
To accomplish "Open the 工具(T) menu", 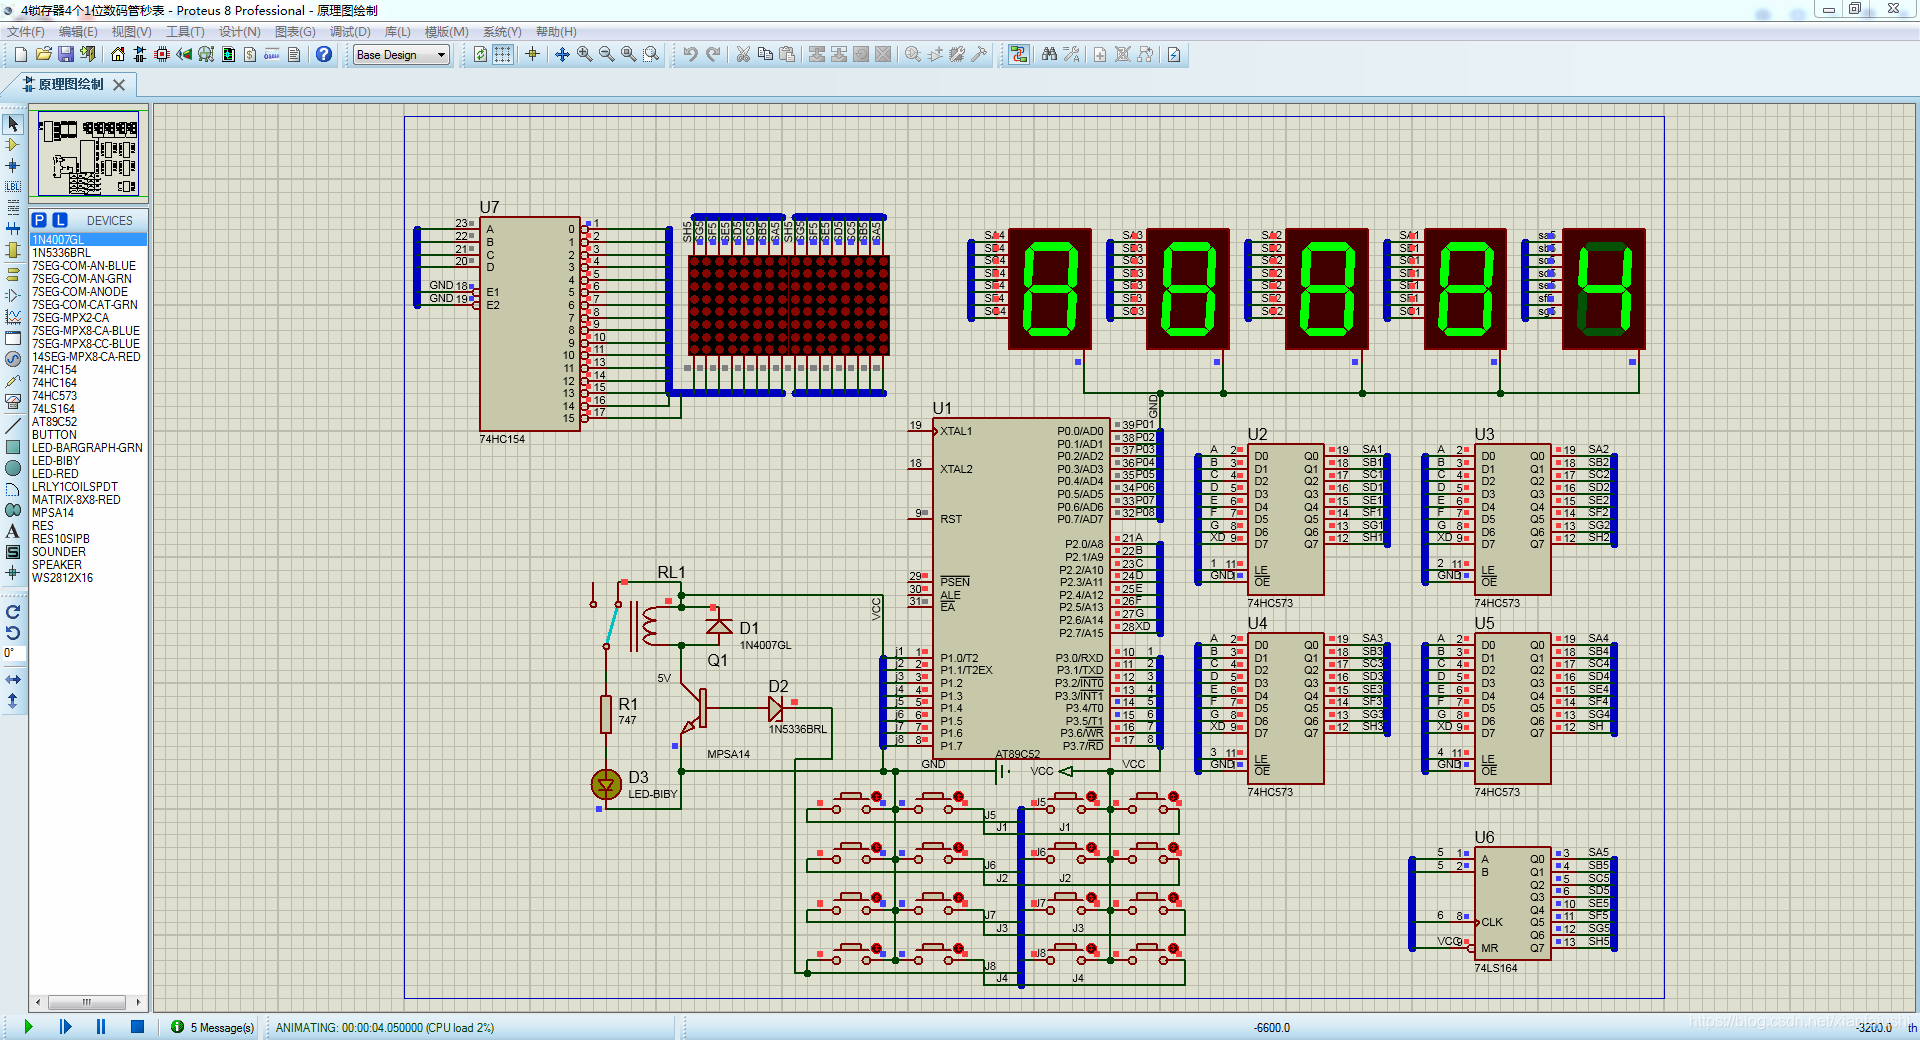I will click(185, 32).
